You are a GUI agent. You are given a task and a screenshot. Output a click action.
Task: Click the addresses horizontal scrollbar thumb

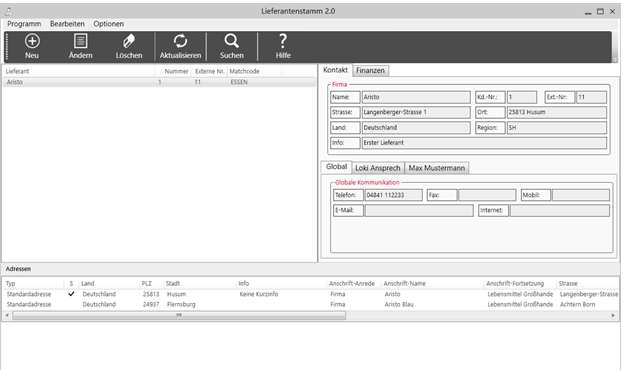click(x=179, y=315)
